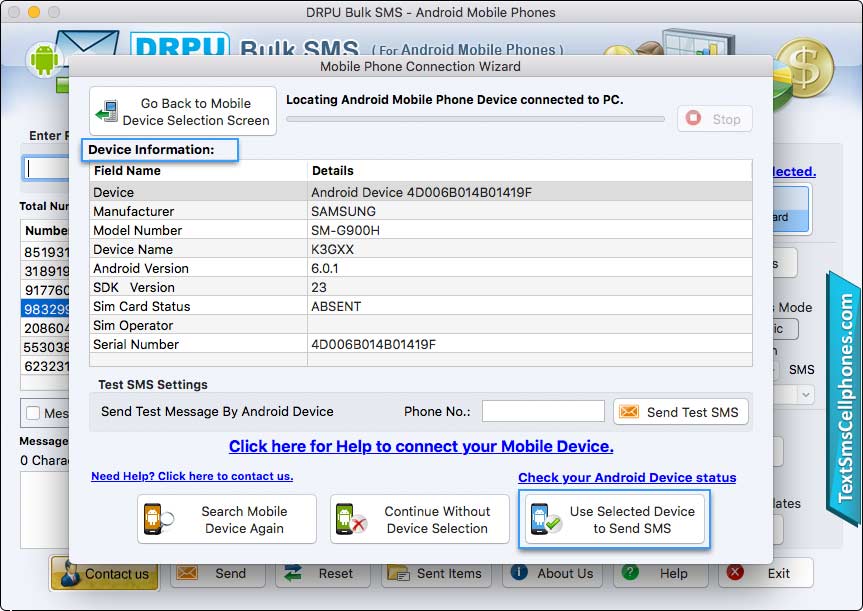Open Need Help contact us link

192,476
